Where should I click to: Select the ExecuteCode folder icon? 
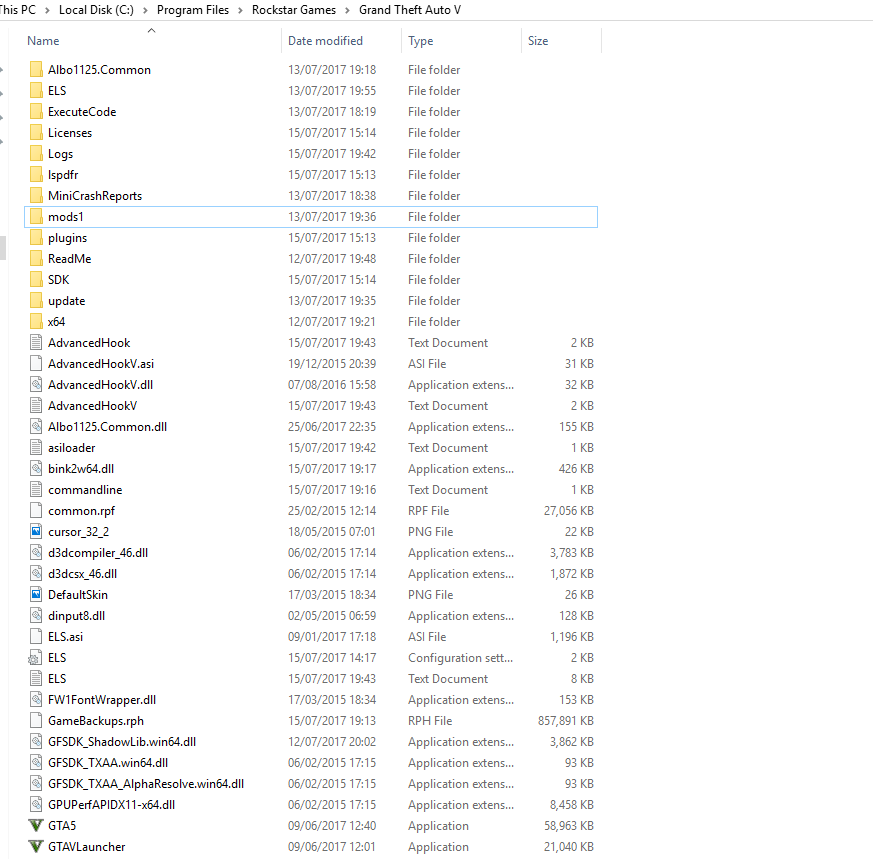pyautogui.click(x=36, y=112)
